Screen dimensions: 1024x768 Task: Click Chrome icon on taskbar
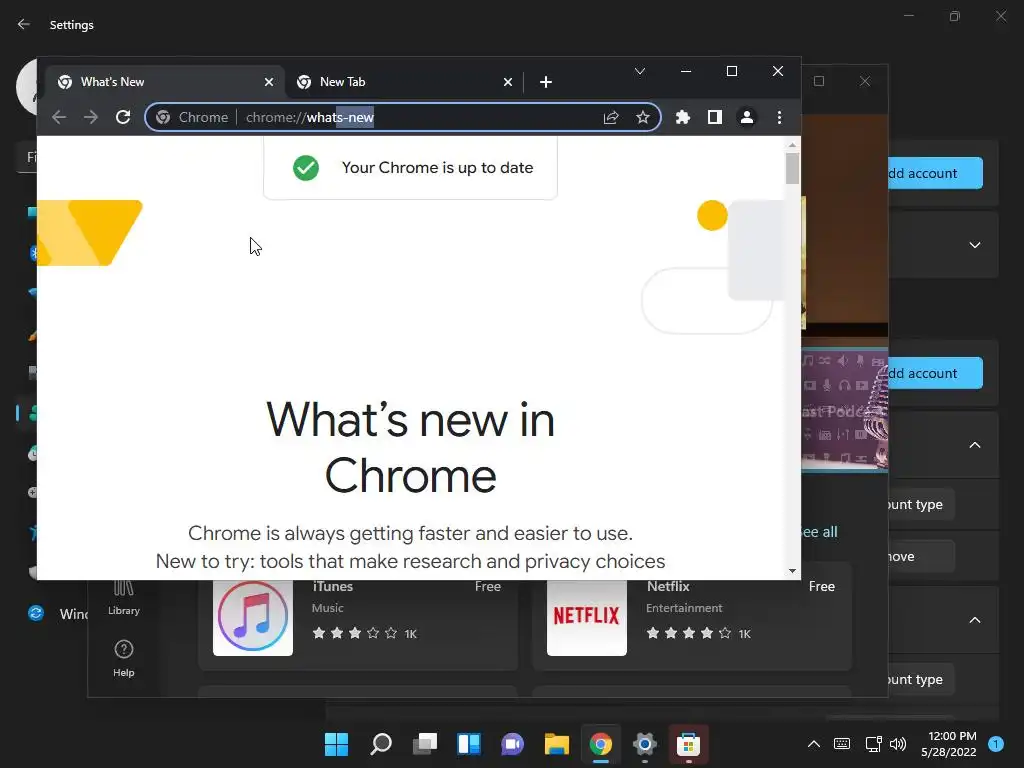(x=601, y=744)
